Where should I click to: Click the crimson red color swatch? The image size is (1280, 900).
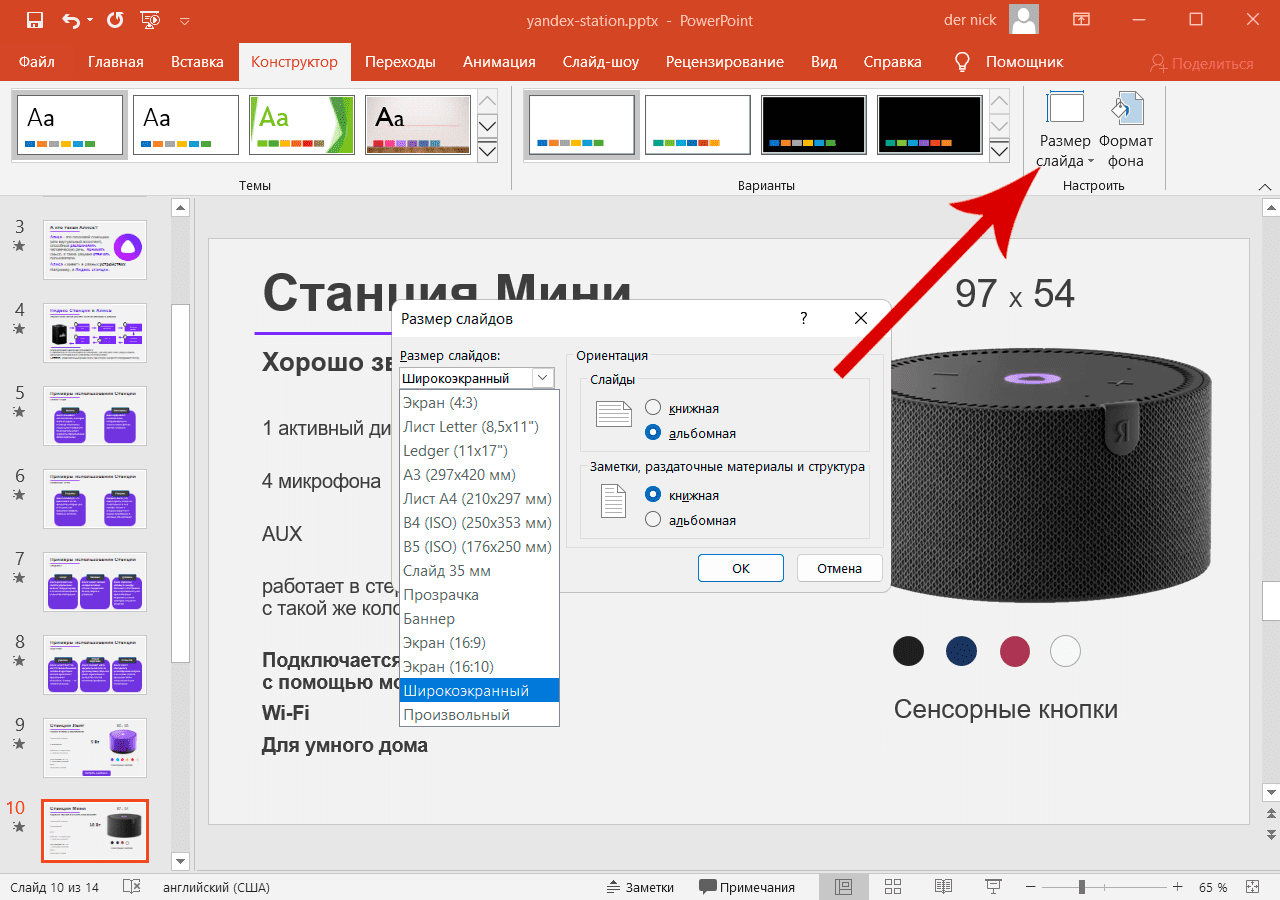[1015, 651]
